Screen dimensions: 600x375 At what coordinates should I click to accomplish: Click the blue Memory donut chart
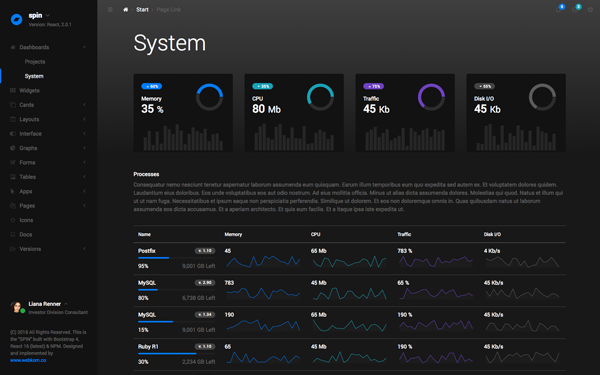pyautogui.click(x=209, y=97)
